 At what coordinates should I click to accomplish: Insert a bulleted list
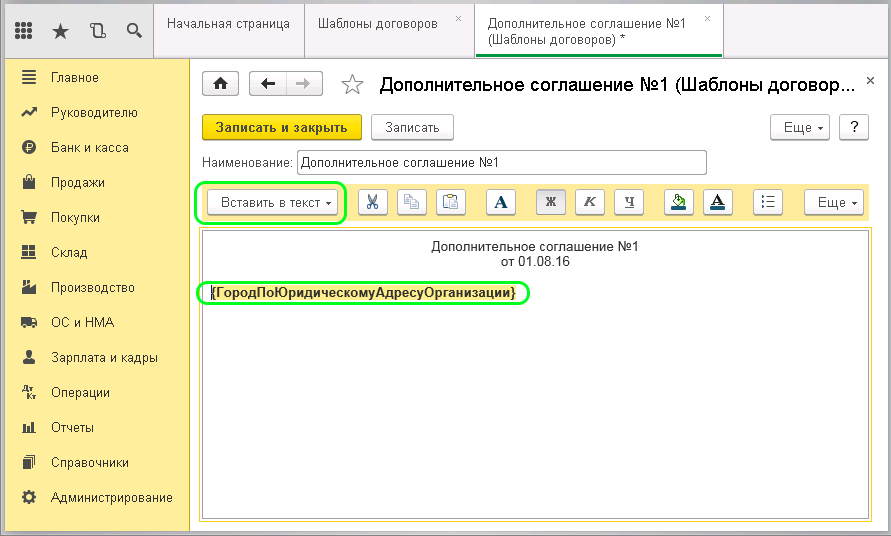point(768,202)
